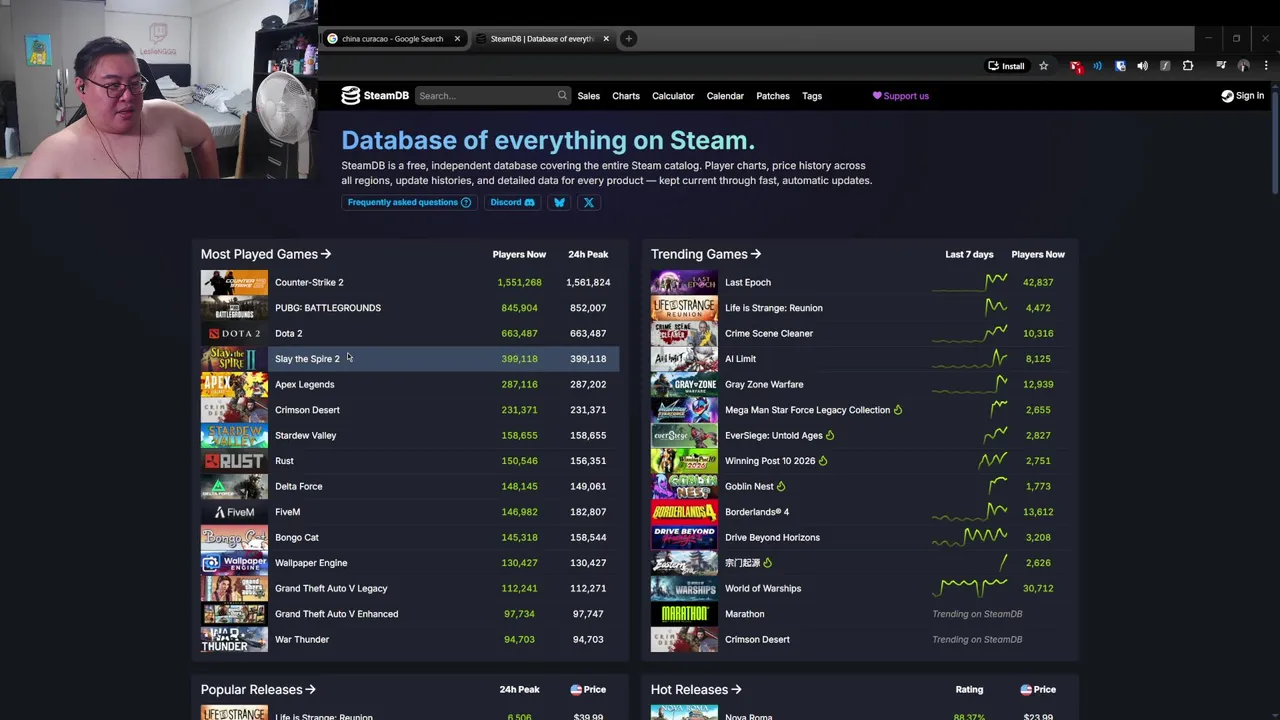Image resolution: width=1280 pixels, height=720 pixels.
Task: Expand Trending Games list
Action: tap(706, 254)
